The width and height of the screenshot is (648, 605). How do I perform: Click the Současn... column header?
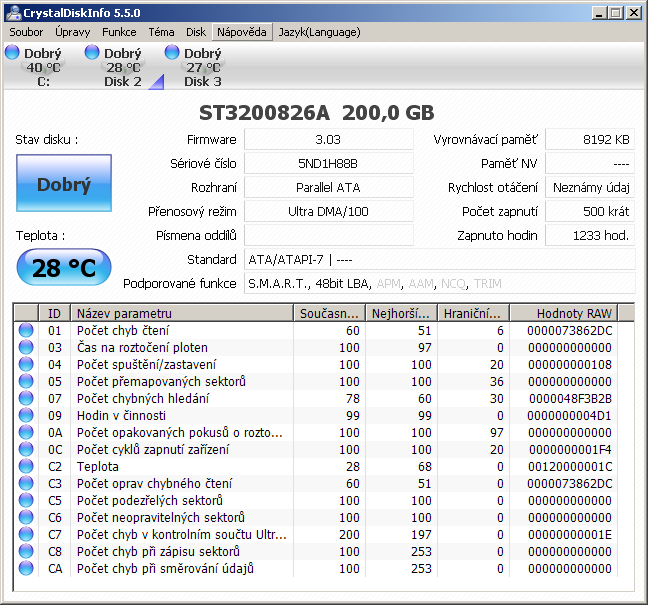pyautogui.click(x=329, y=313)
